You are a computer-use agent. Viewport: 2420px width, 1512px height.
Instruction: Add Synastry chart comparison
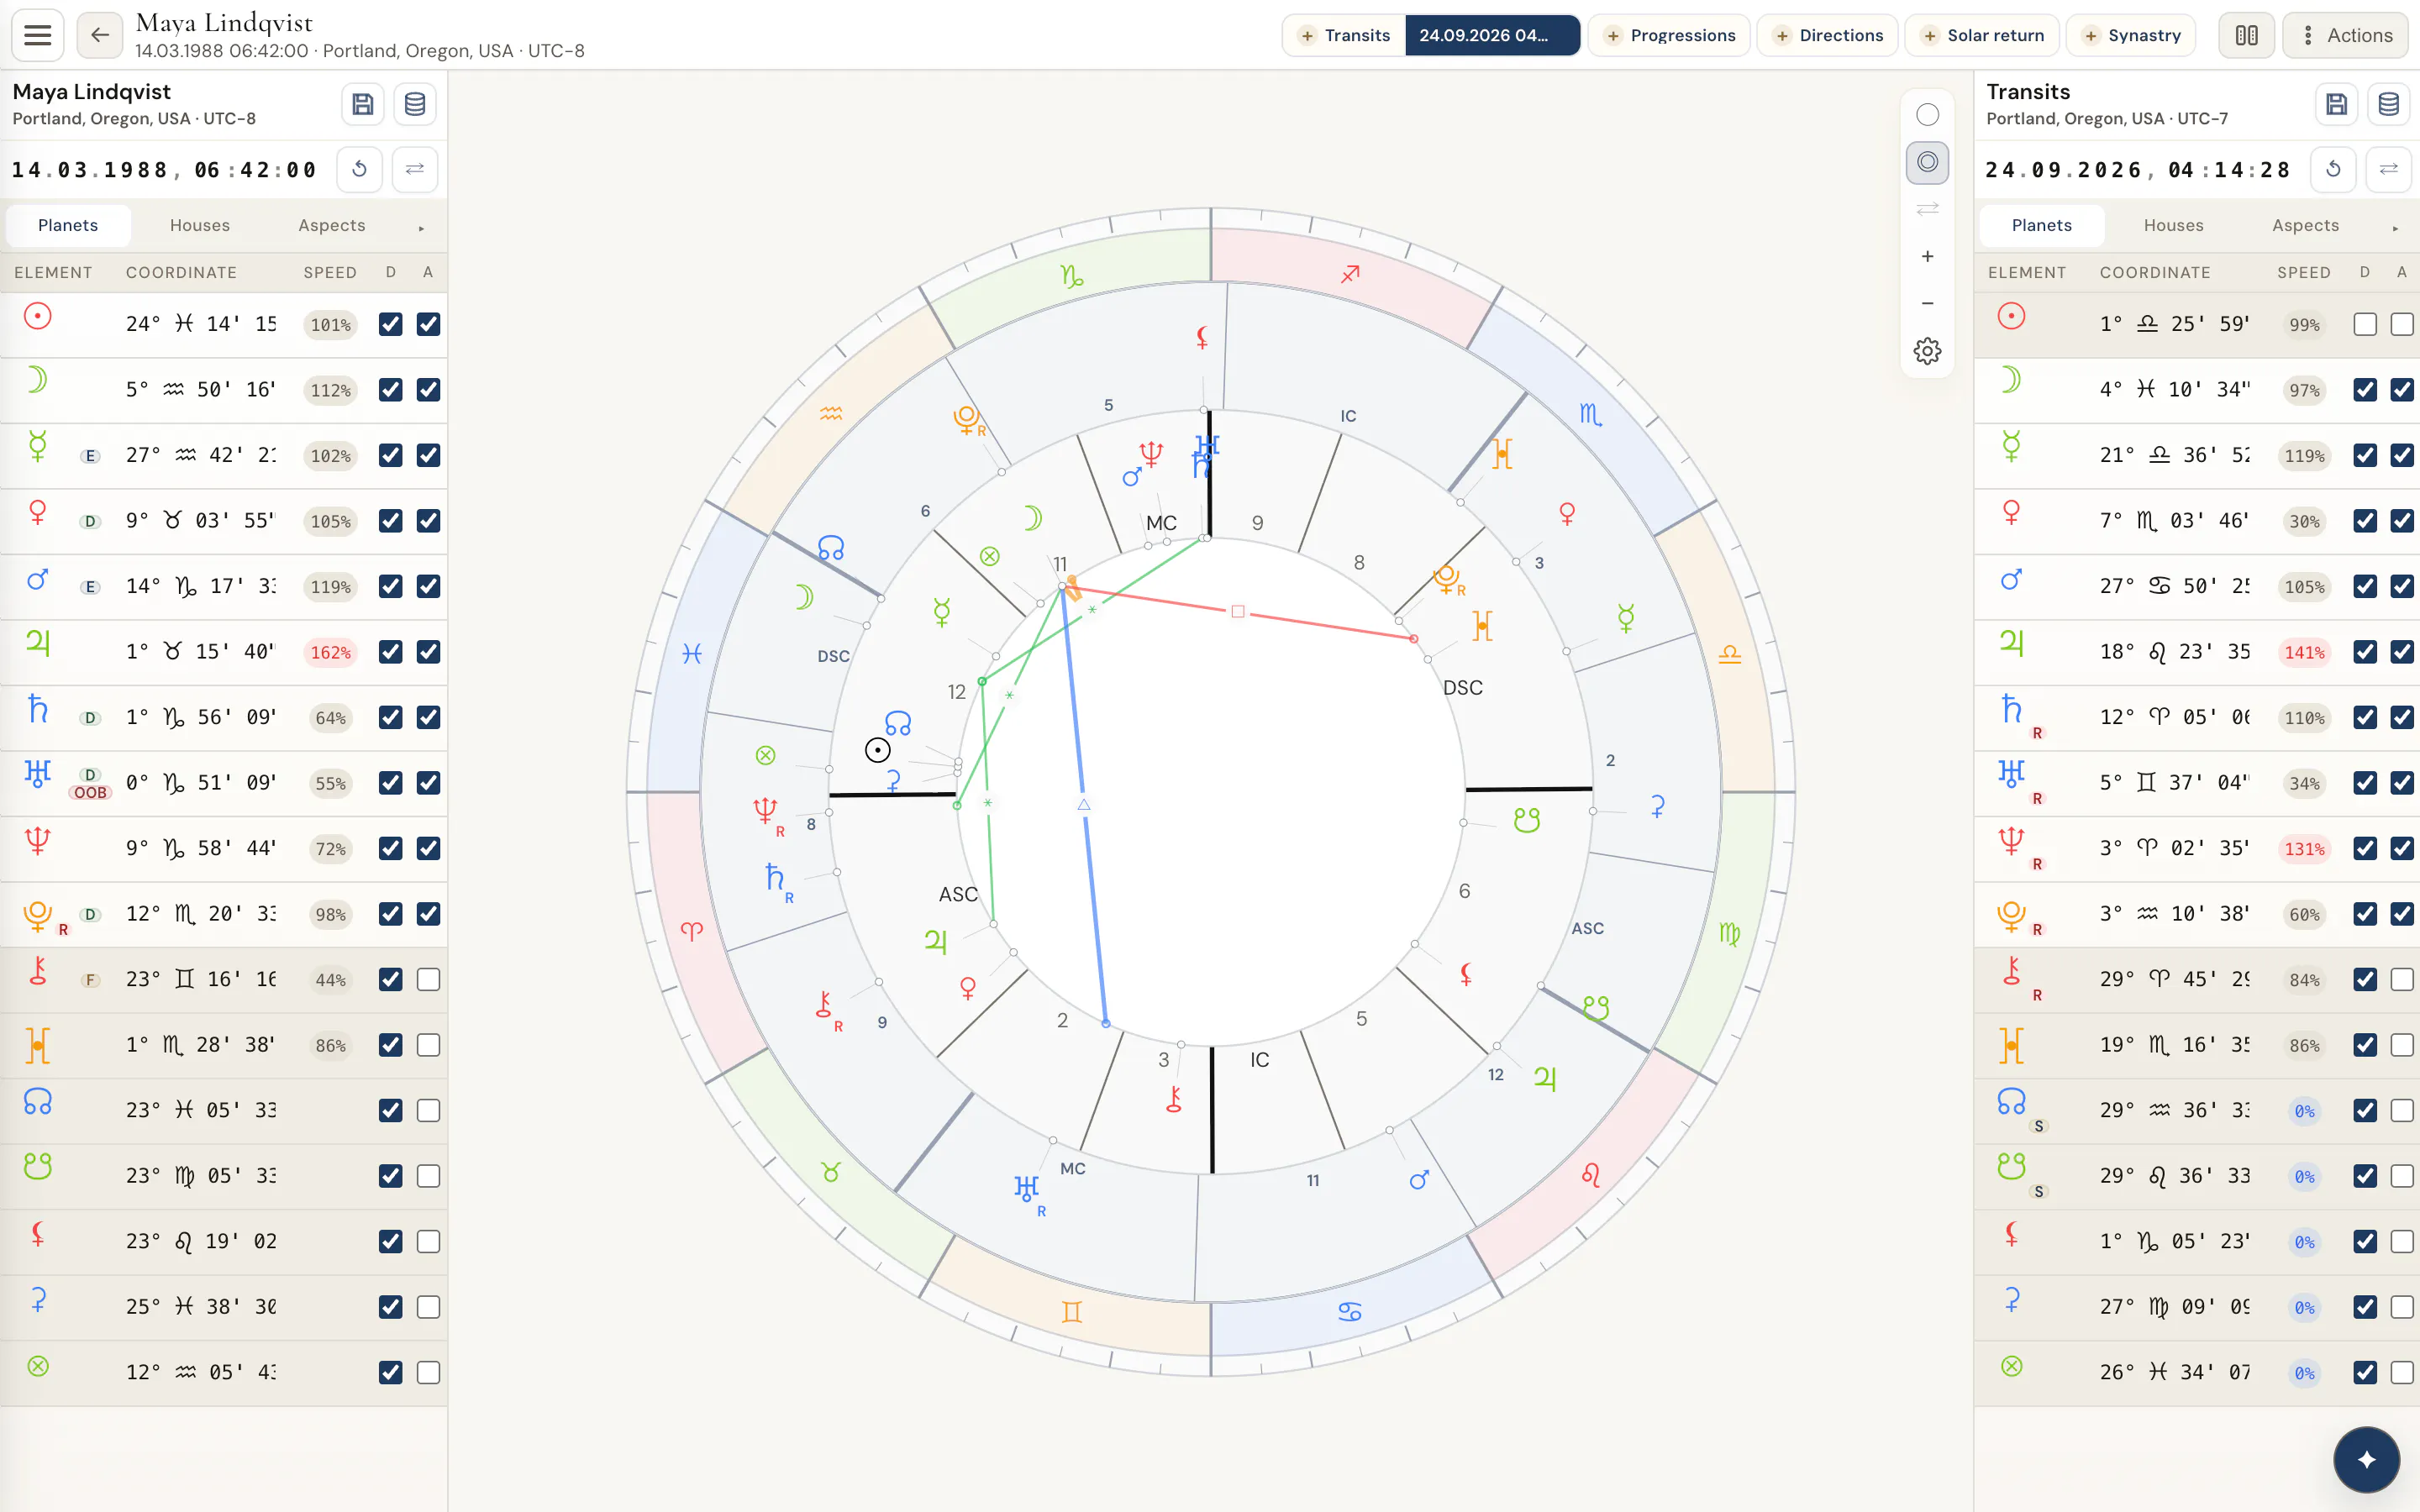(2130, 35)
